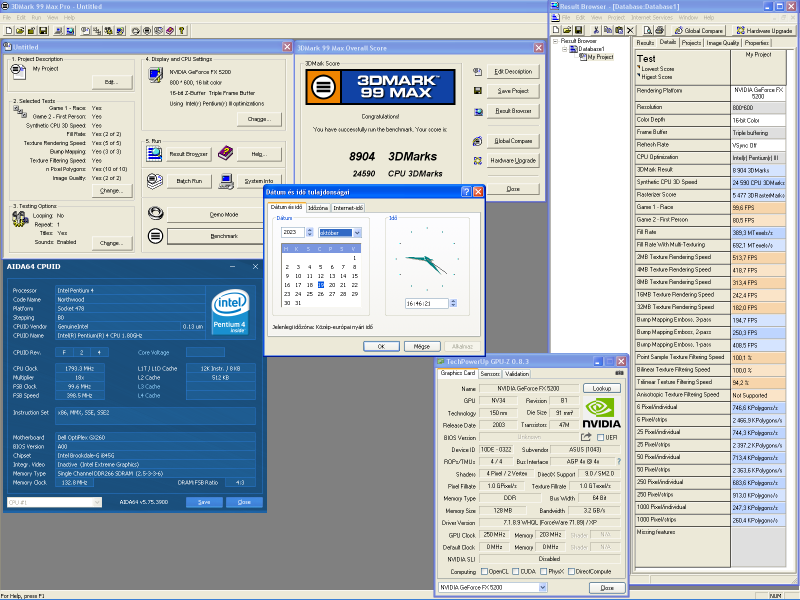Click Save Project button in score window
Image resolution: width=800 pixels, height=600 pixels.
coord(513,91)
